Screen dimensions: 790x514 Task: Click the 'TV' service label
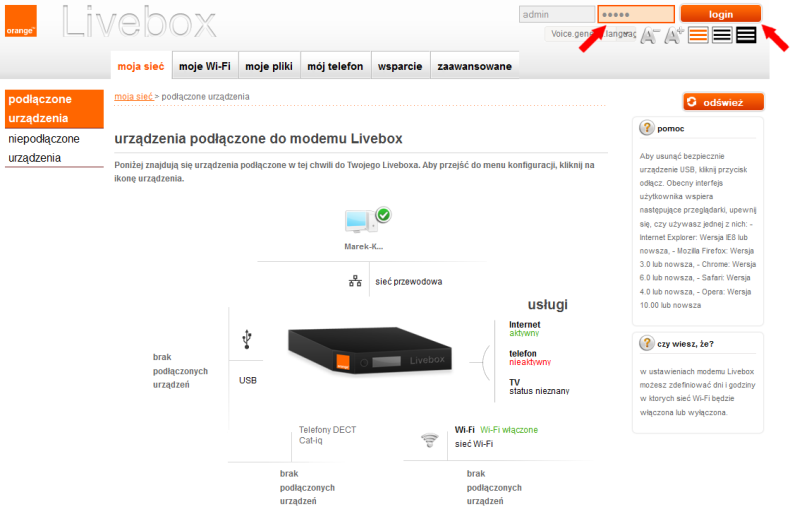tap(514, 382)
